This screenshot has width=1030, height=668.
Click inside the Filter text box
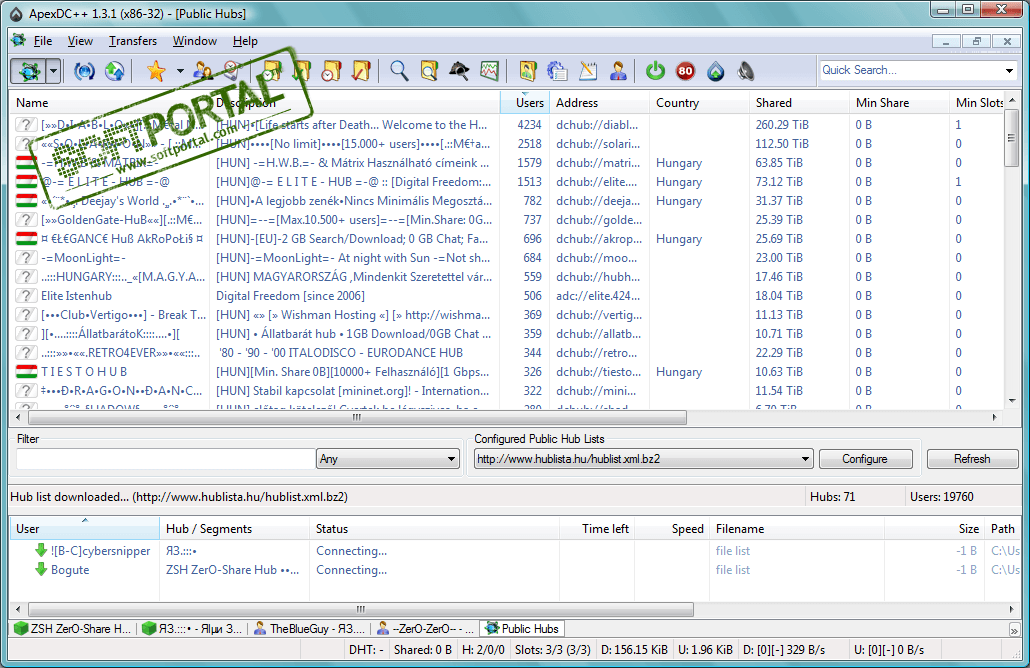pos(164,459)
